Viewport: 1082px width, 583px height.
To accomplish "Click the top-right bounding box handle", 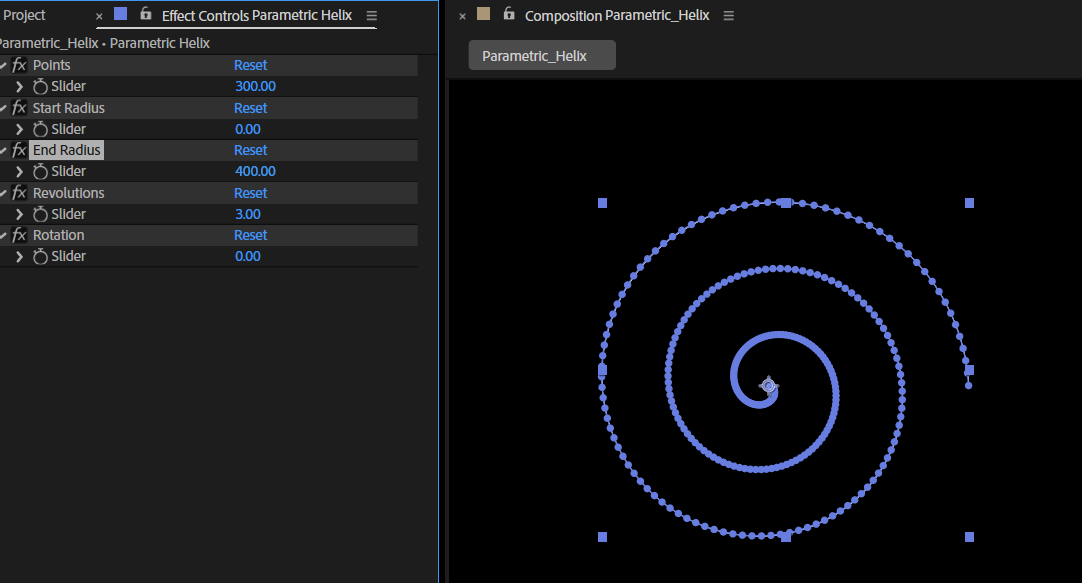I will 970,203.
